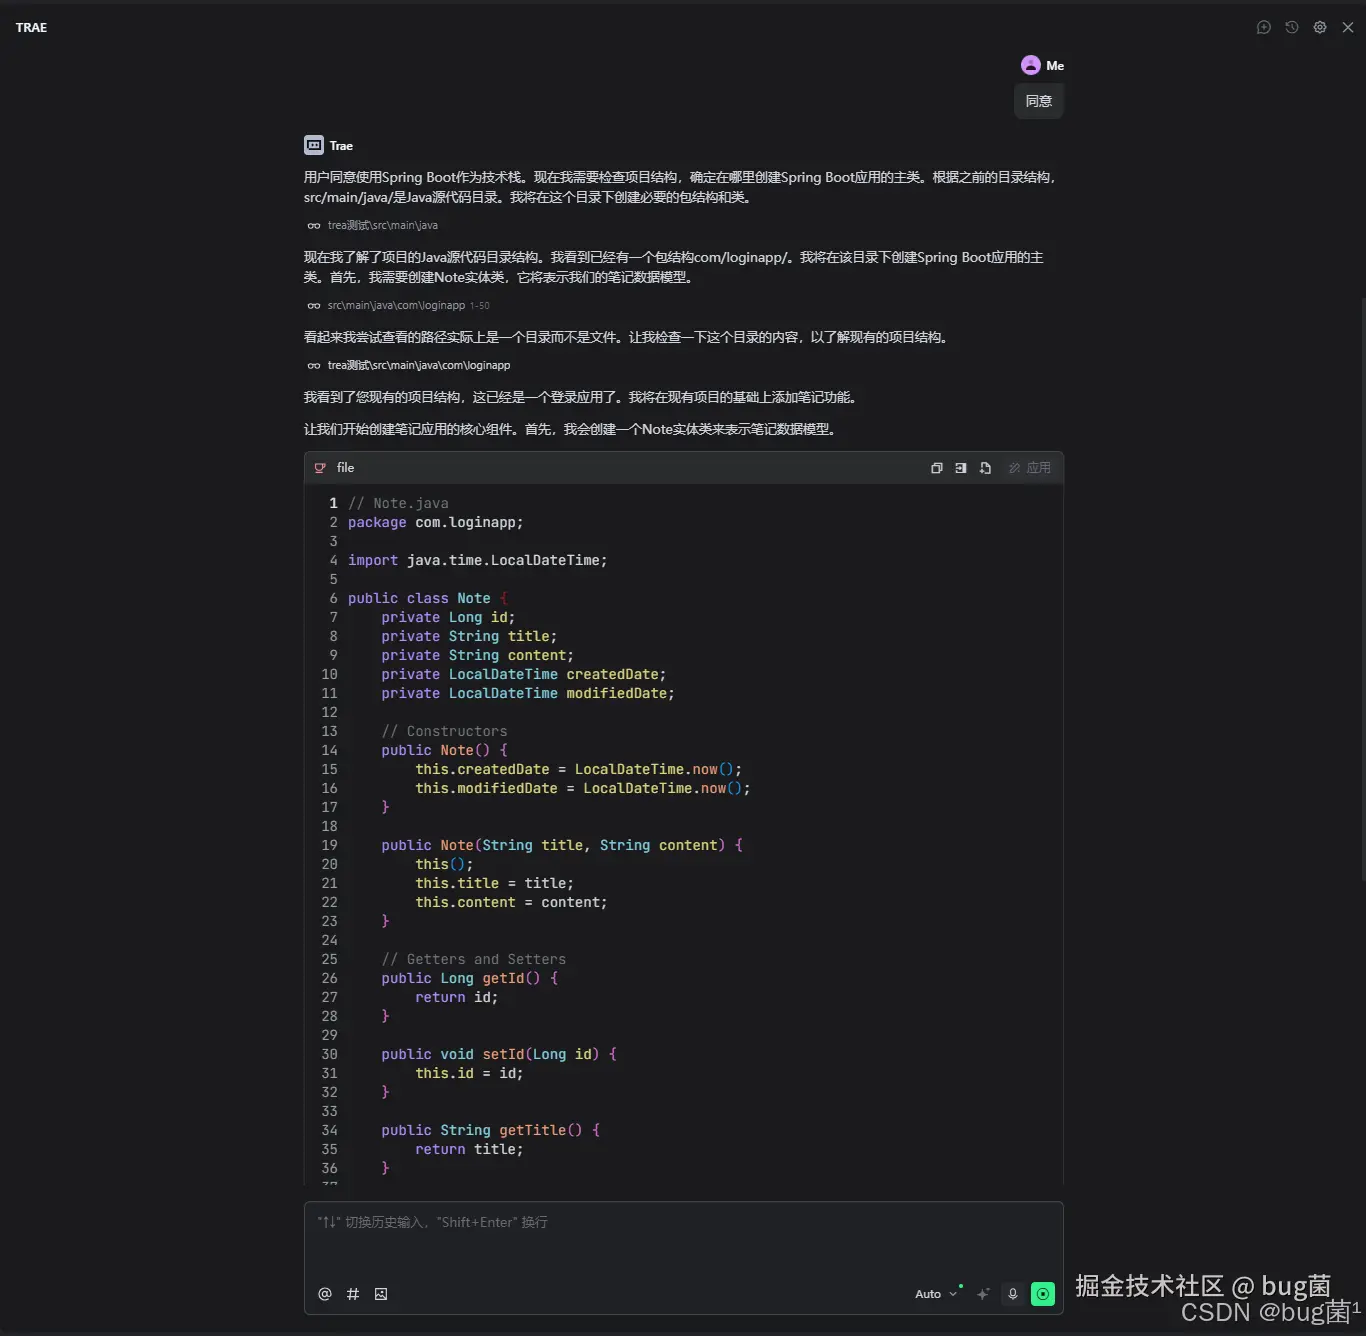
Task: Attach an image to the message
Action: 381,1294
